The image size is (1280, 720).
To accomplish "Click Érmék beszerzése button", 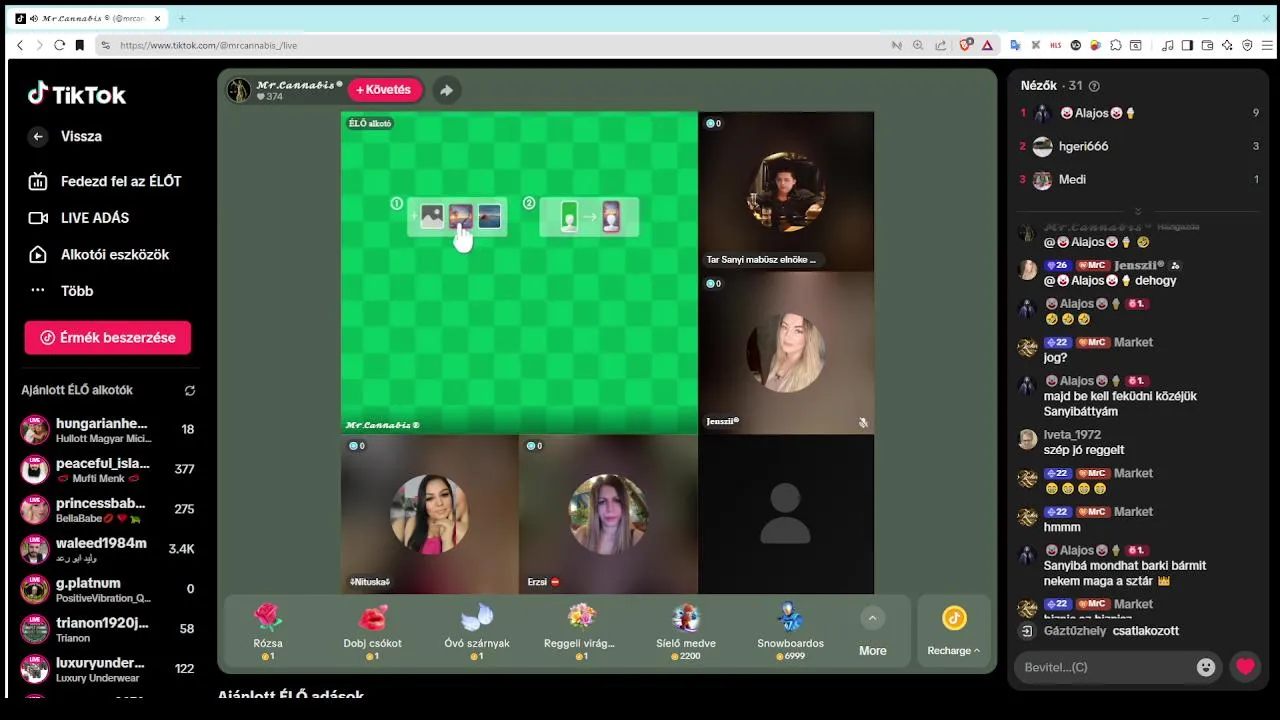I will coord(108,338).
